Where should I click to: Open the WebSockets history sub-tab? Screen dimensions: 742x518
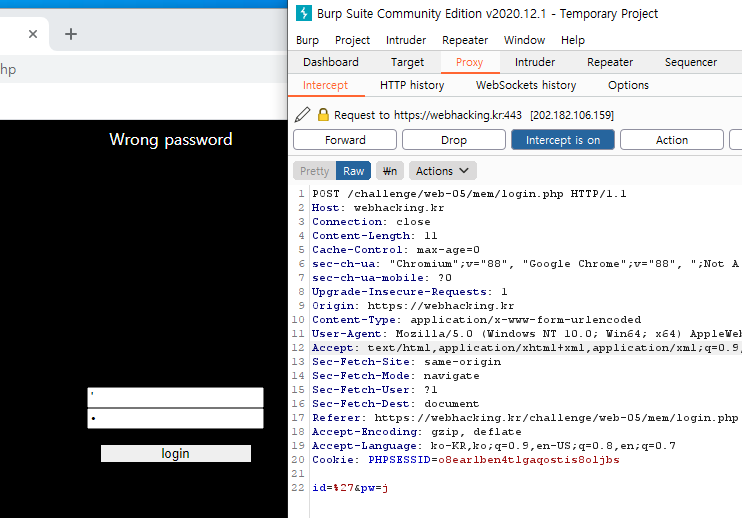click(x=526, y=85)
